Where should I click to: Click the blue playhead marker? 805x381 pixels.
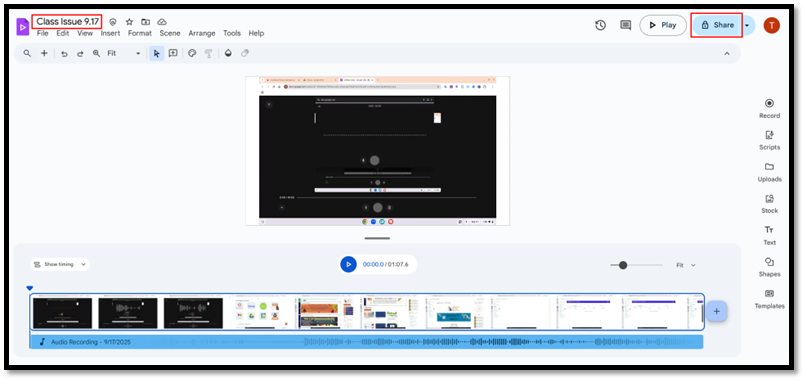(30, 289)
